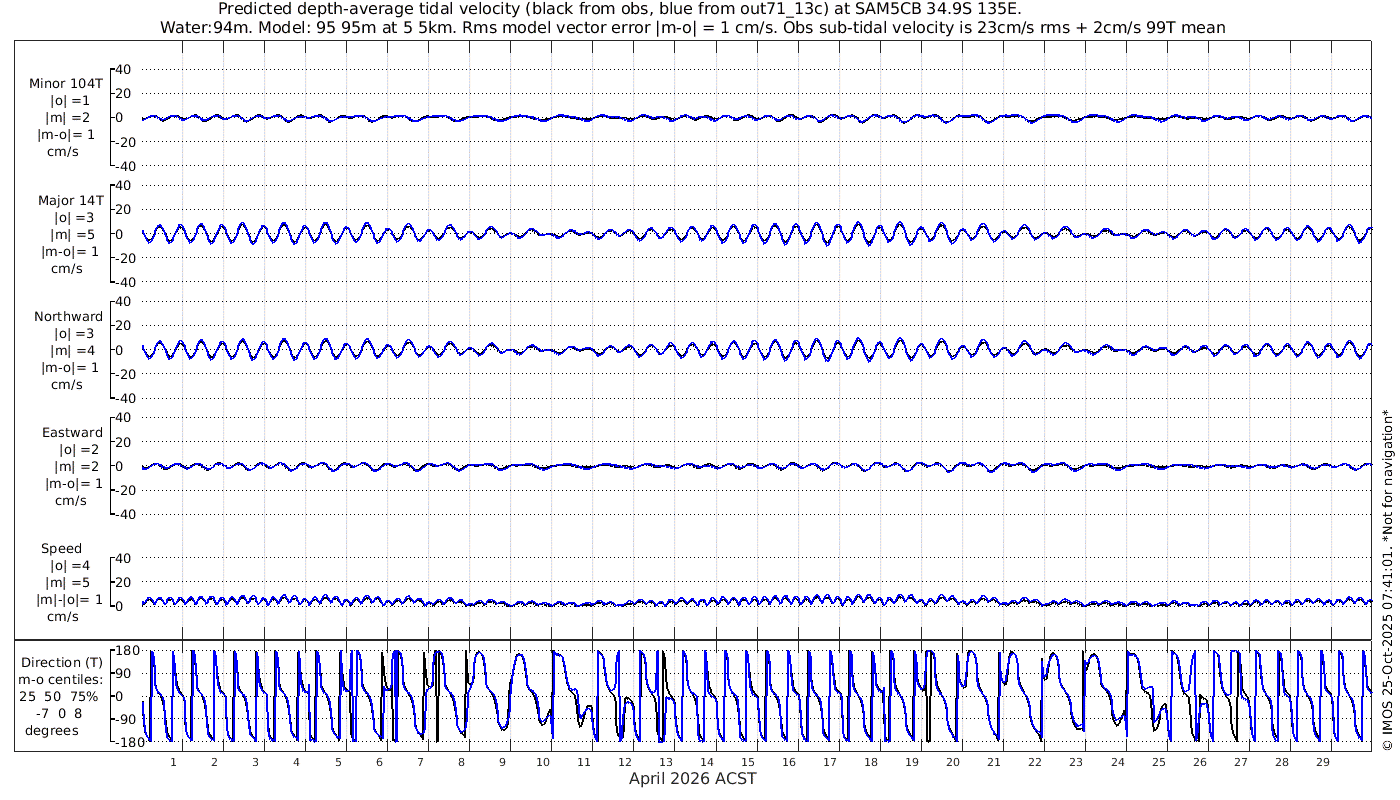This screenshot has height=800, width=1400.
Task: Select the '-90' tick on Direction axis
Action: (126, 719)
